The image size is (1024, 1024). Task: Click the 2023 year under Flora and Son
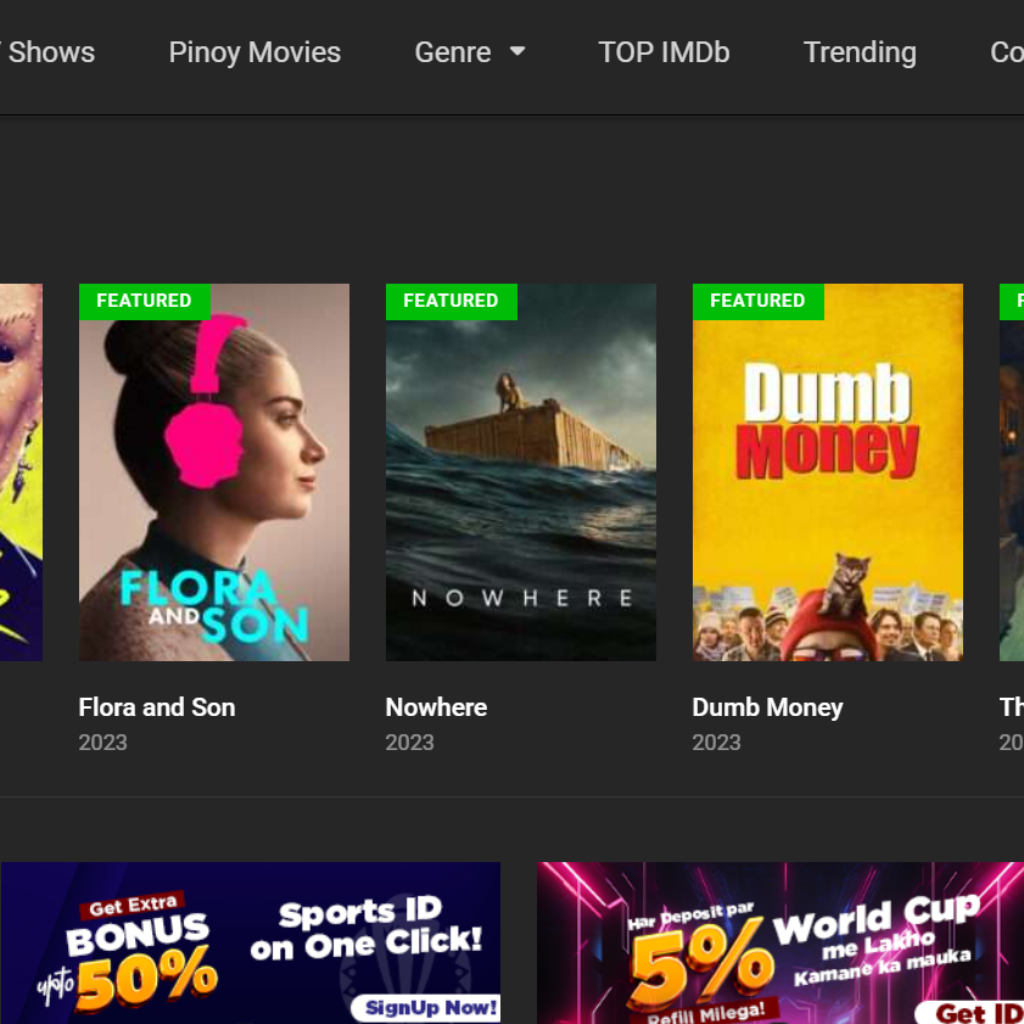click(103, 743)
